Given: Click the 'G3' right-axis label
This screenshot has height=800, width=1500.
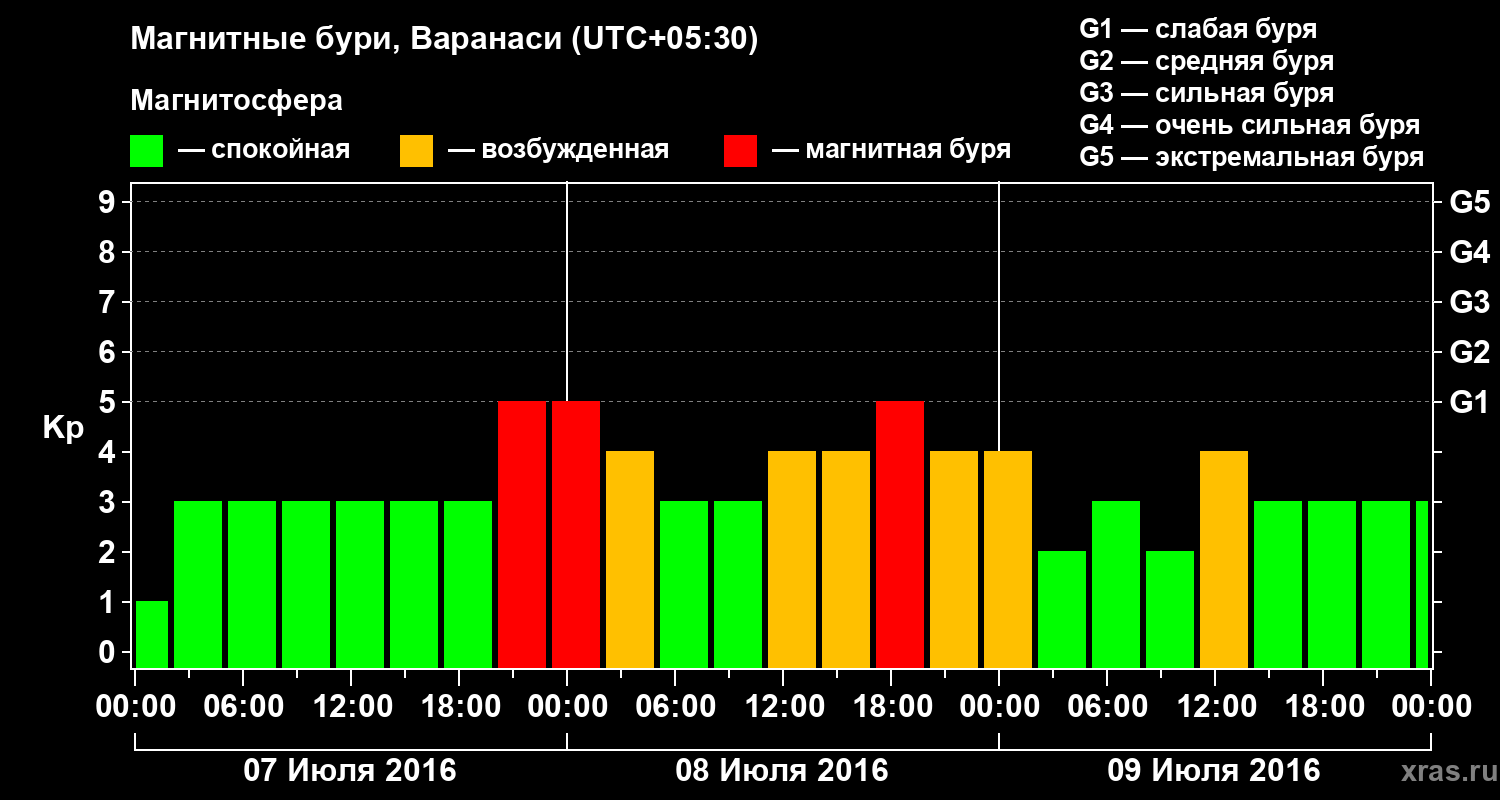Looking at the screenshot, I should 1470,302.
